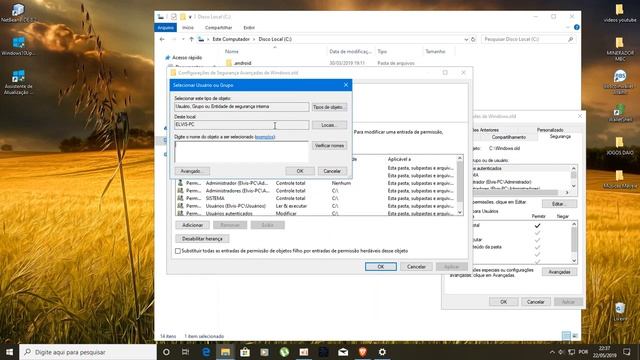The height and width of the screenshot is (360, 640).
Task: Open Explorer help question mark icon
Action: point(576,27)
